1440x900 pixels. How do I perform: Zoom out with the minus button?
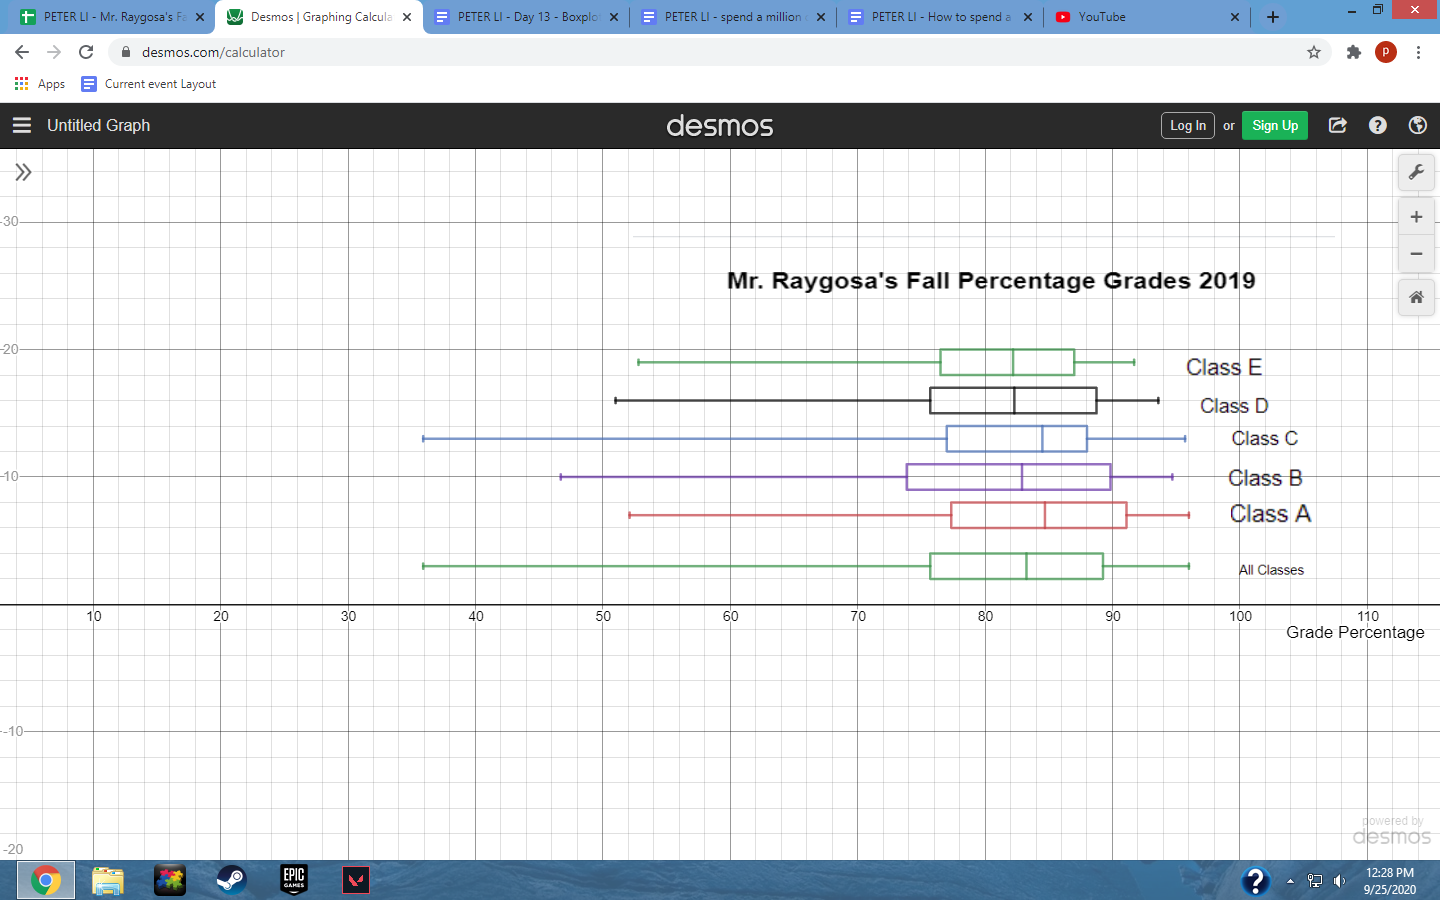[1416, 254]
